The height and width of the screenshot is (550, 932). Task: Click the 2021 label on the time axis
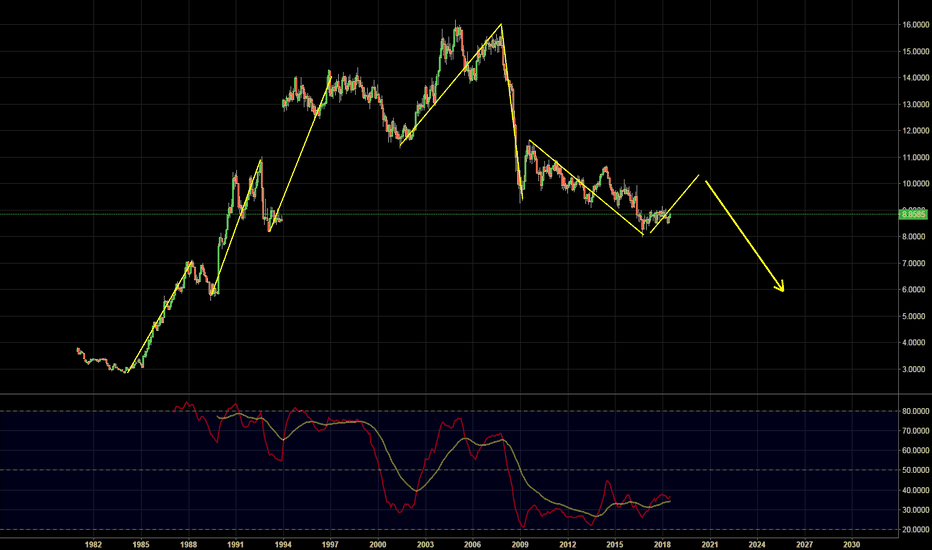tap(710, 544)
